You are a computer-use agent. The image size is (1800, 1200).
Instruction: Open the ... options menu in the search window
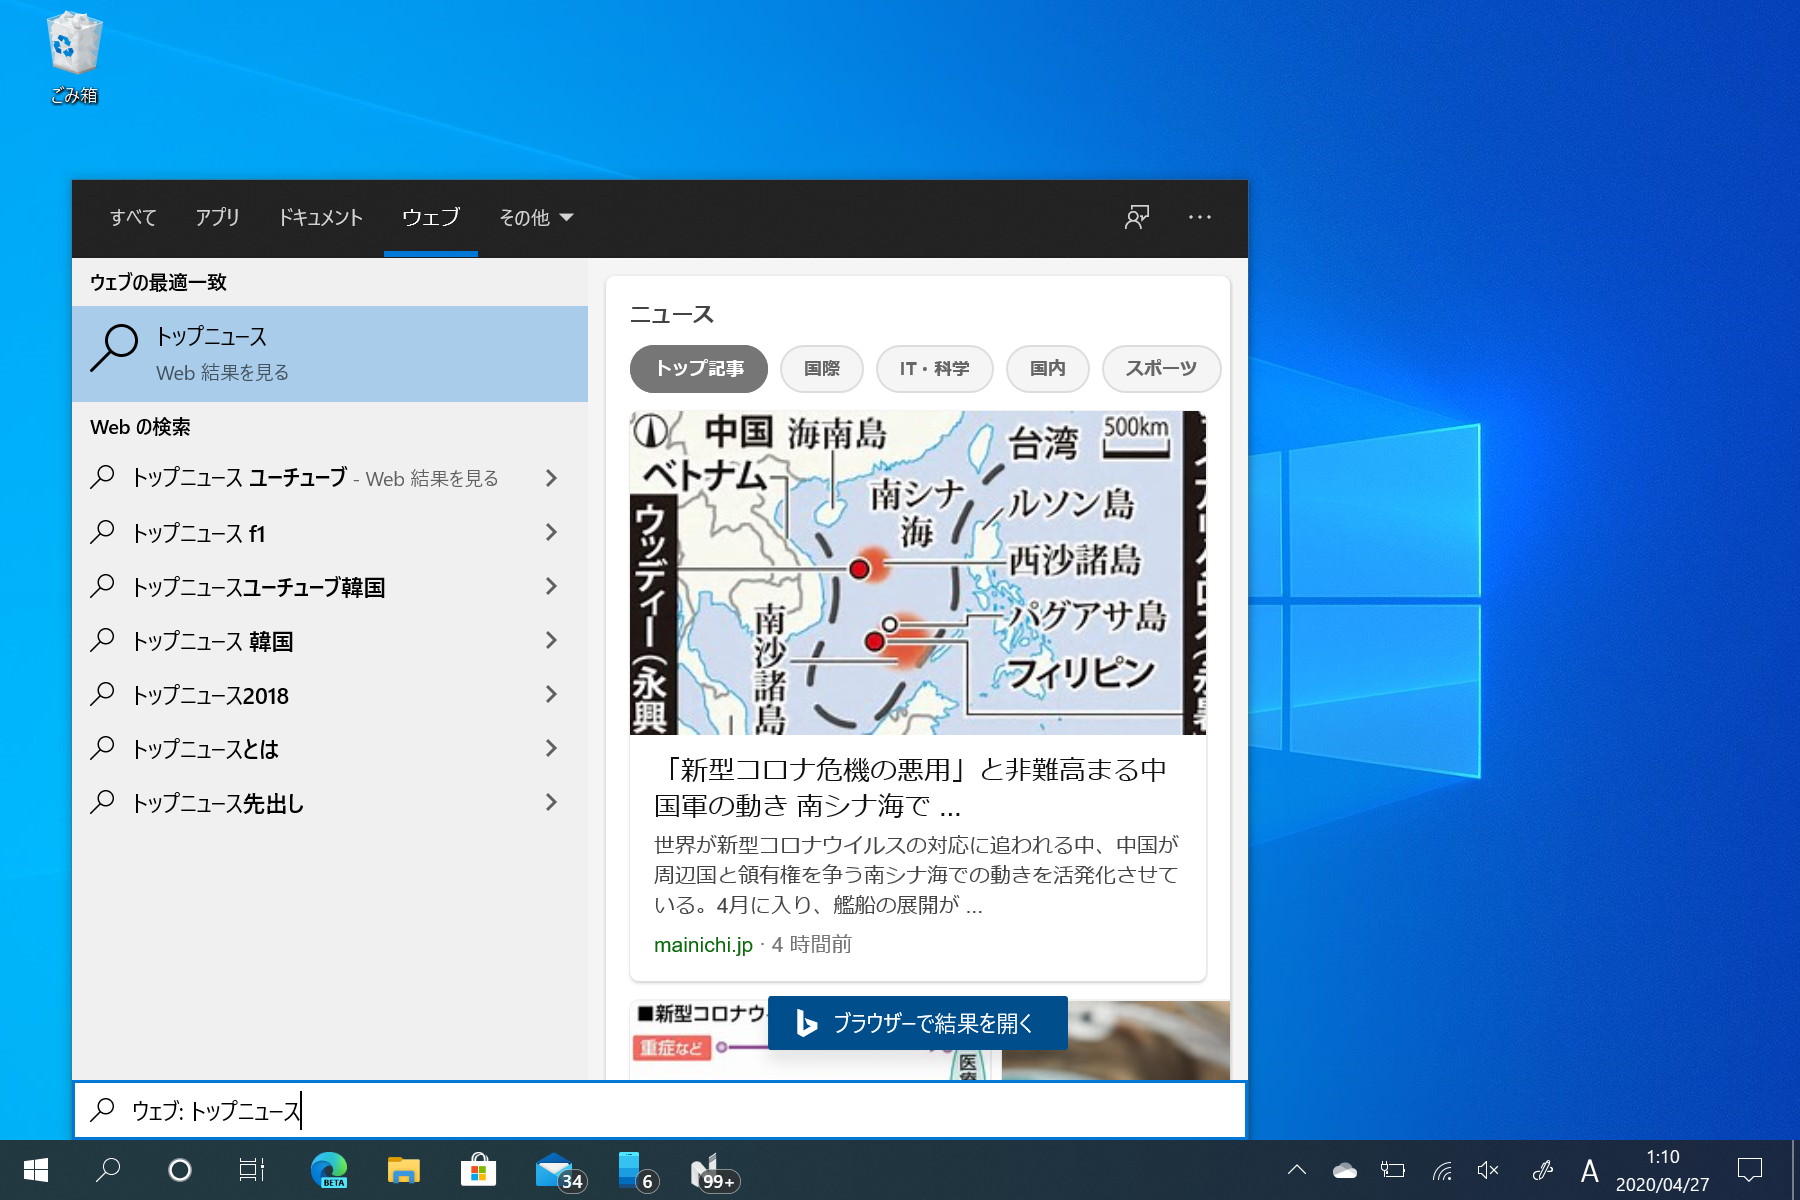(x=1200, y=218)
